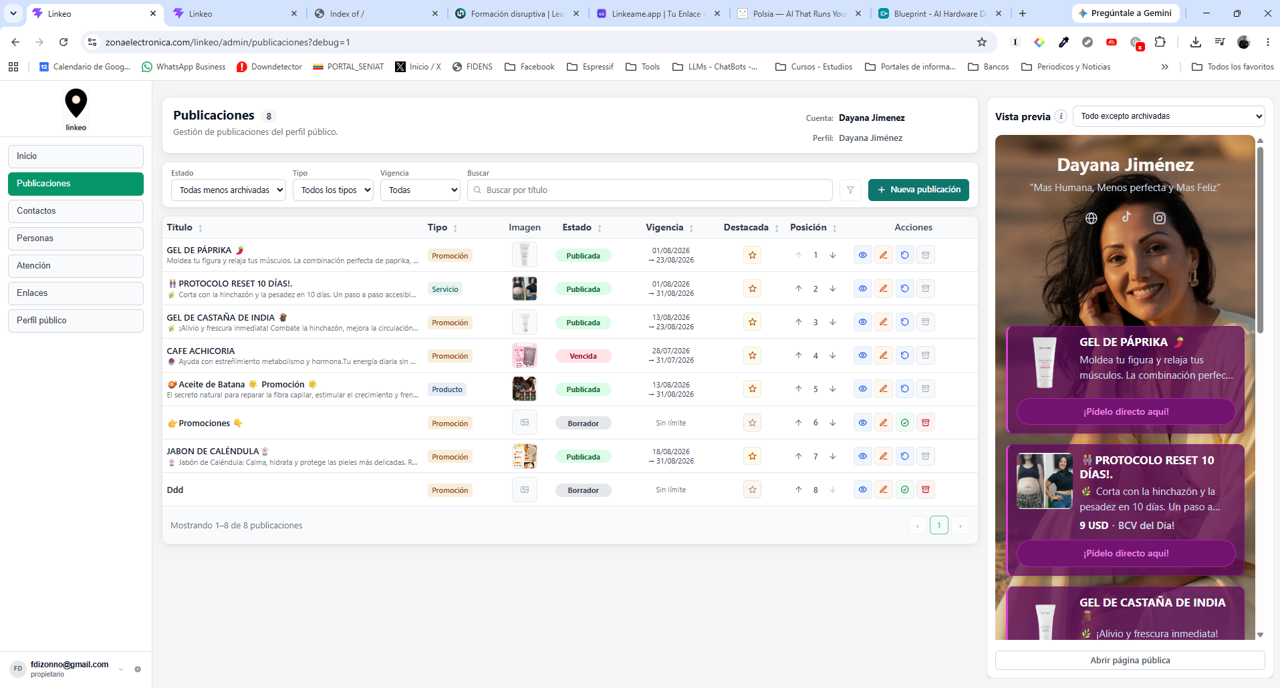
Task: Delete the Ddd draft with red archive icon
Action: click(x=926, y=490)
